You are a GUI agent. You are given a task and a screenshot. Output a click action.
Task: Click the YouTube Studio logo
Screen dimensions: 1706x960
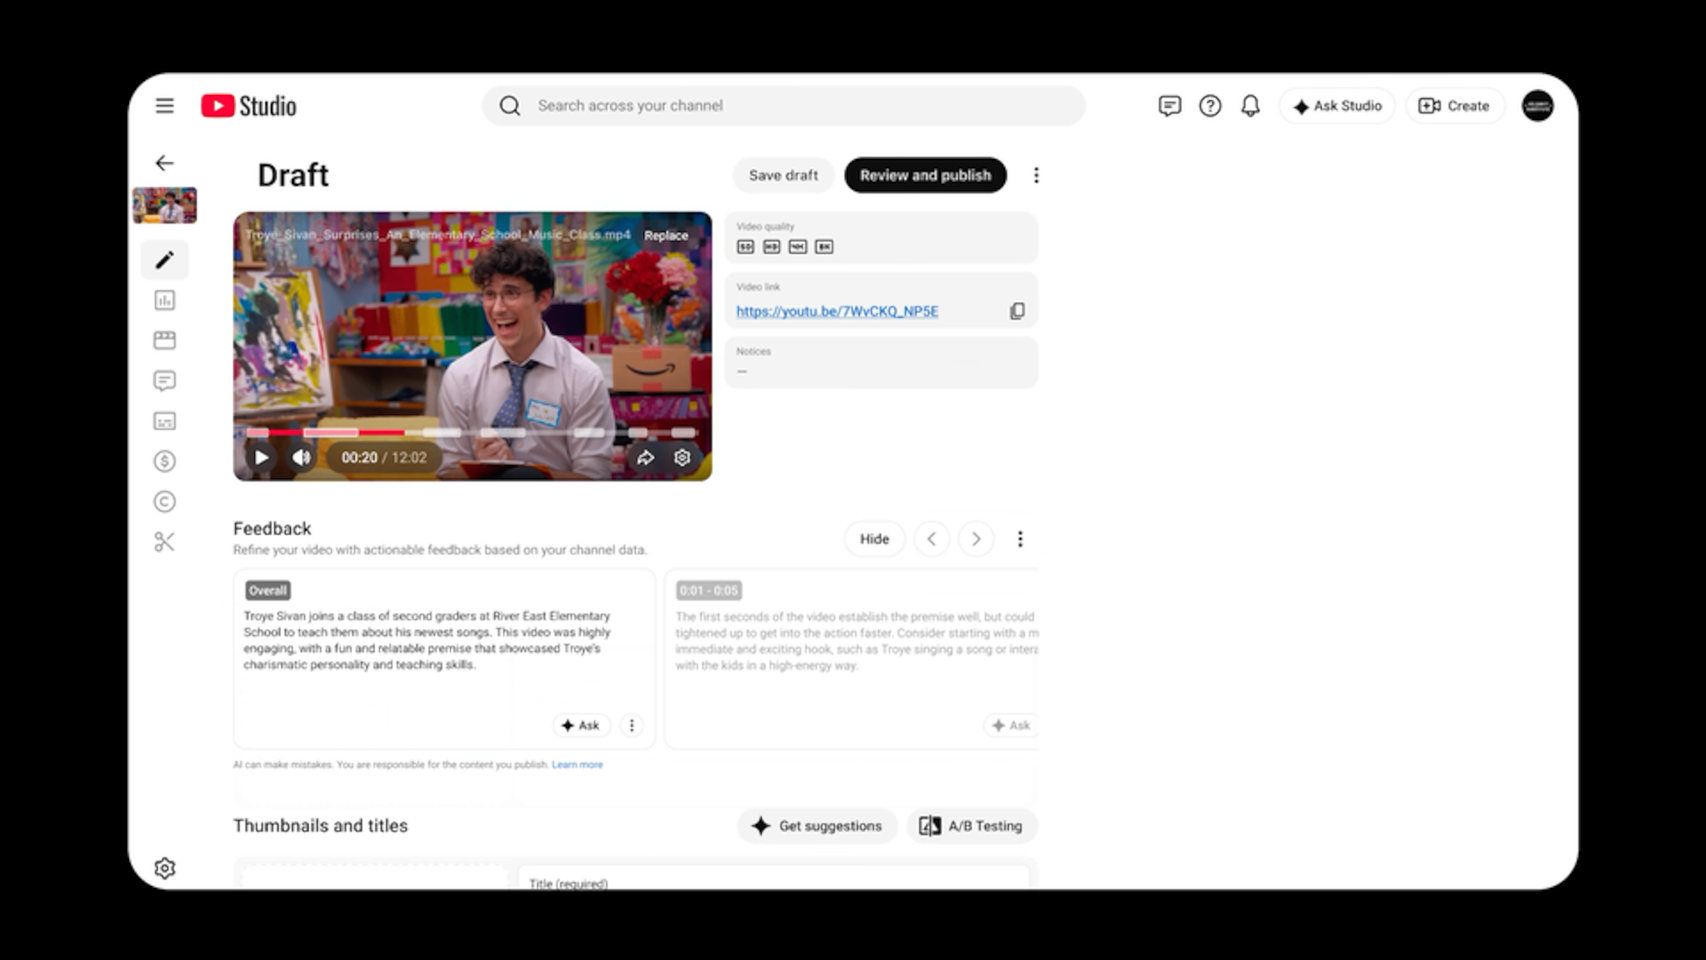coord(248,106)
